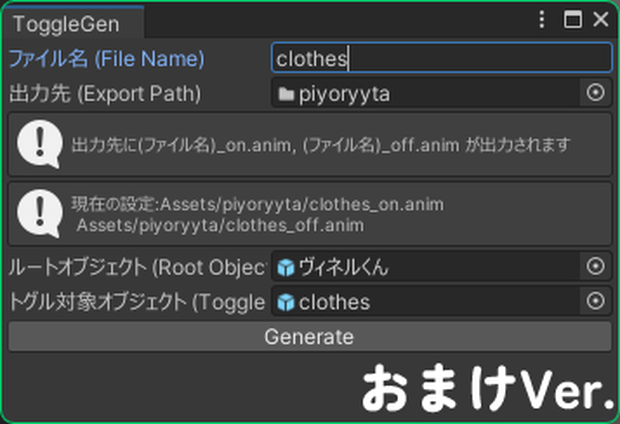Select the piyoryyta export path field
620x424 pixels.
[x=426, y=93]
